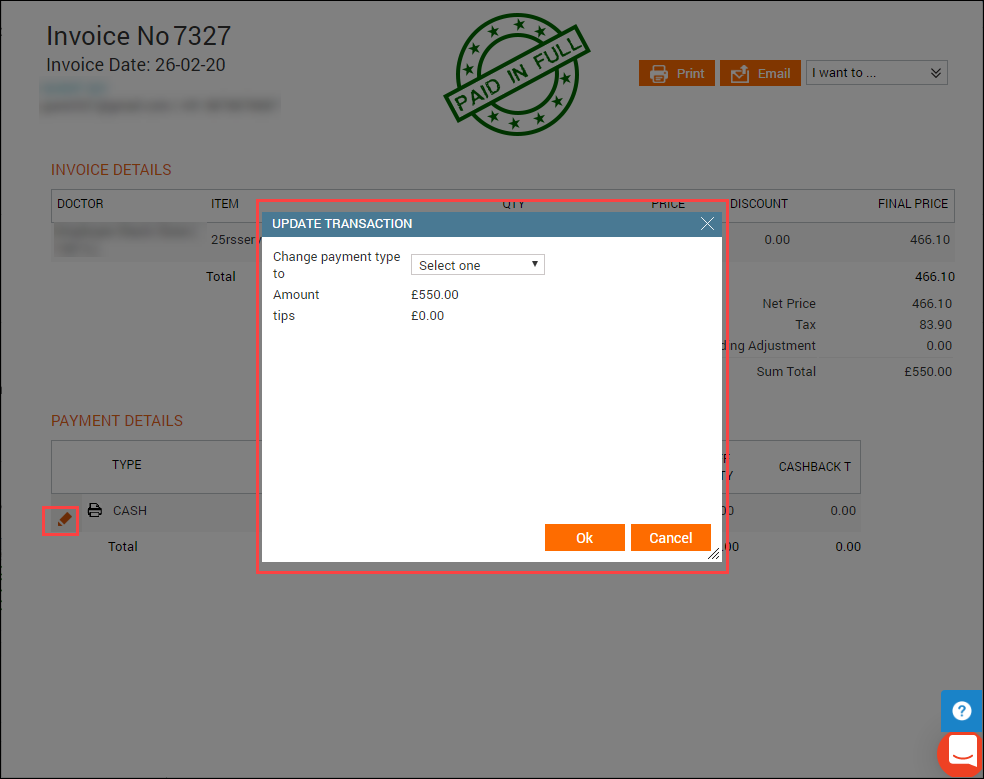Viewport: 984px width, 779px height.
Task: Click the Sum Total £550.00 value
Action: coord(928,372)
